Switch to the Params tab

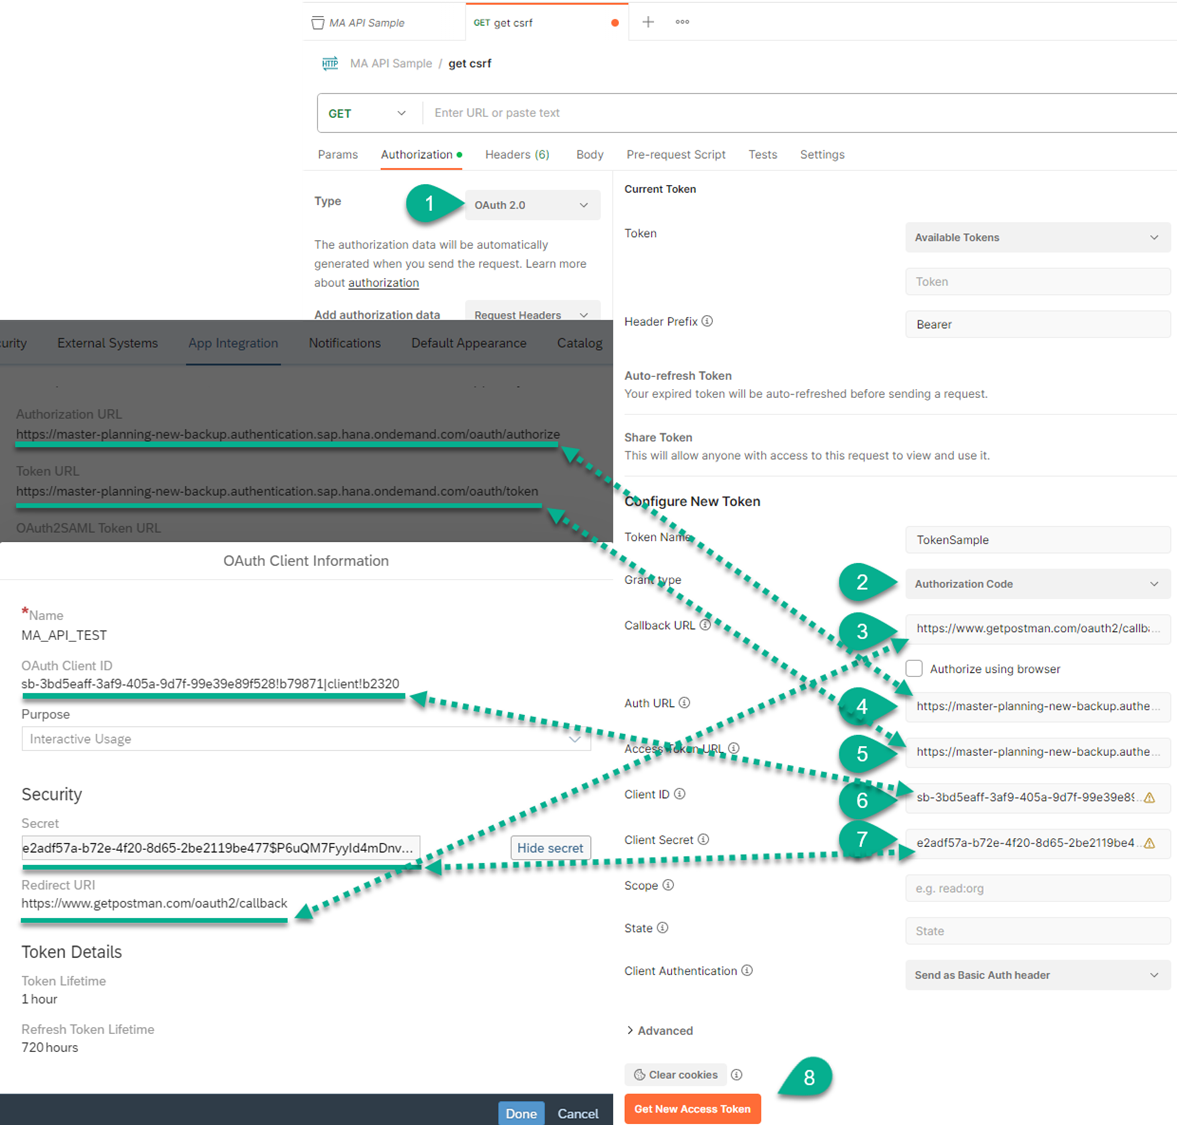338,155
